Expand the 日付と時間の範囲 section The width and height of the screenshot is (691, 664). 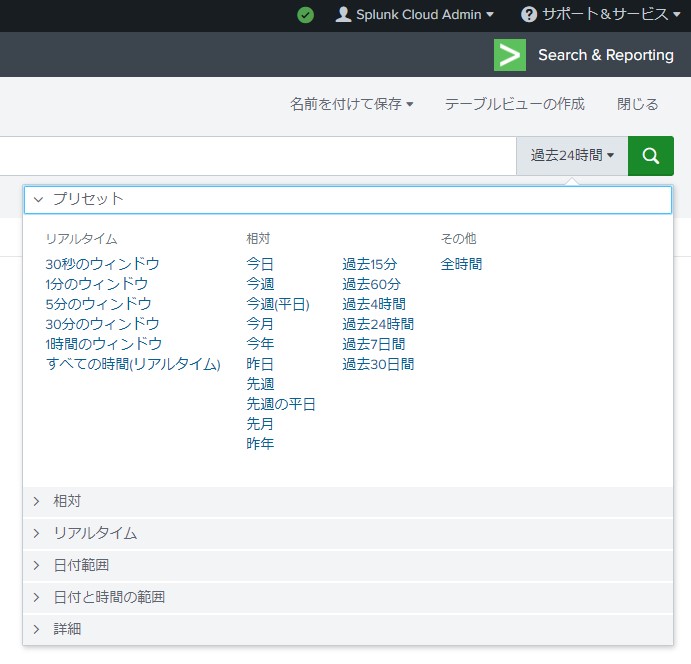point(348,597)
